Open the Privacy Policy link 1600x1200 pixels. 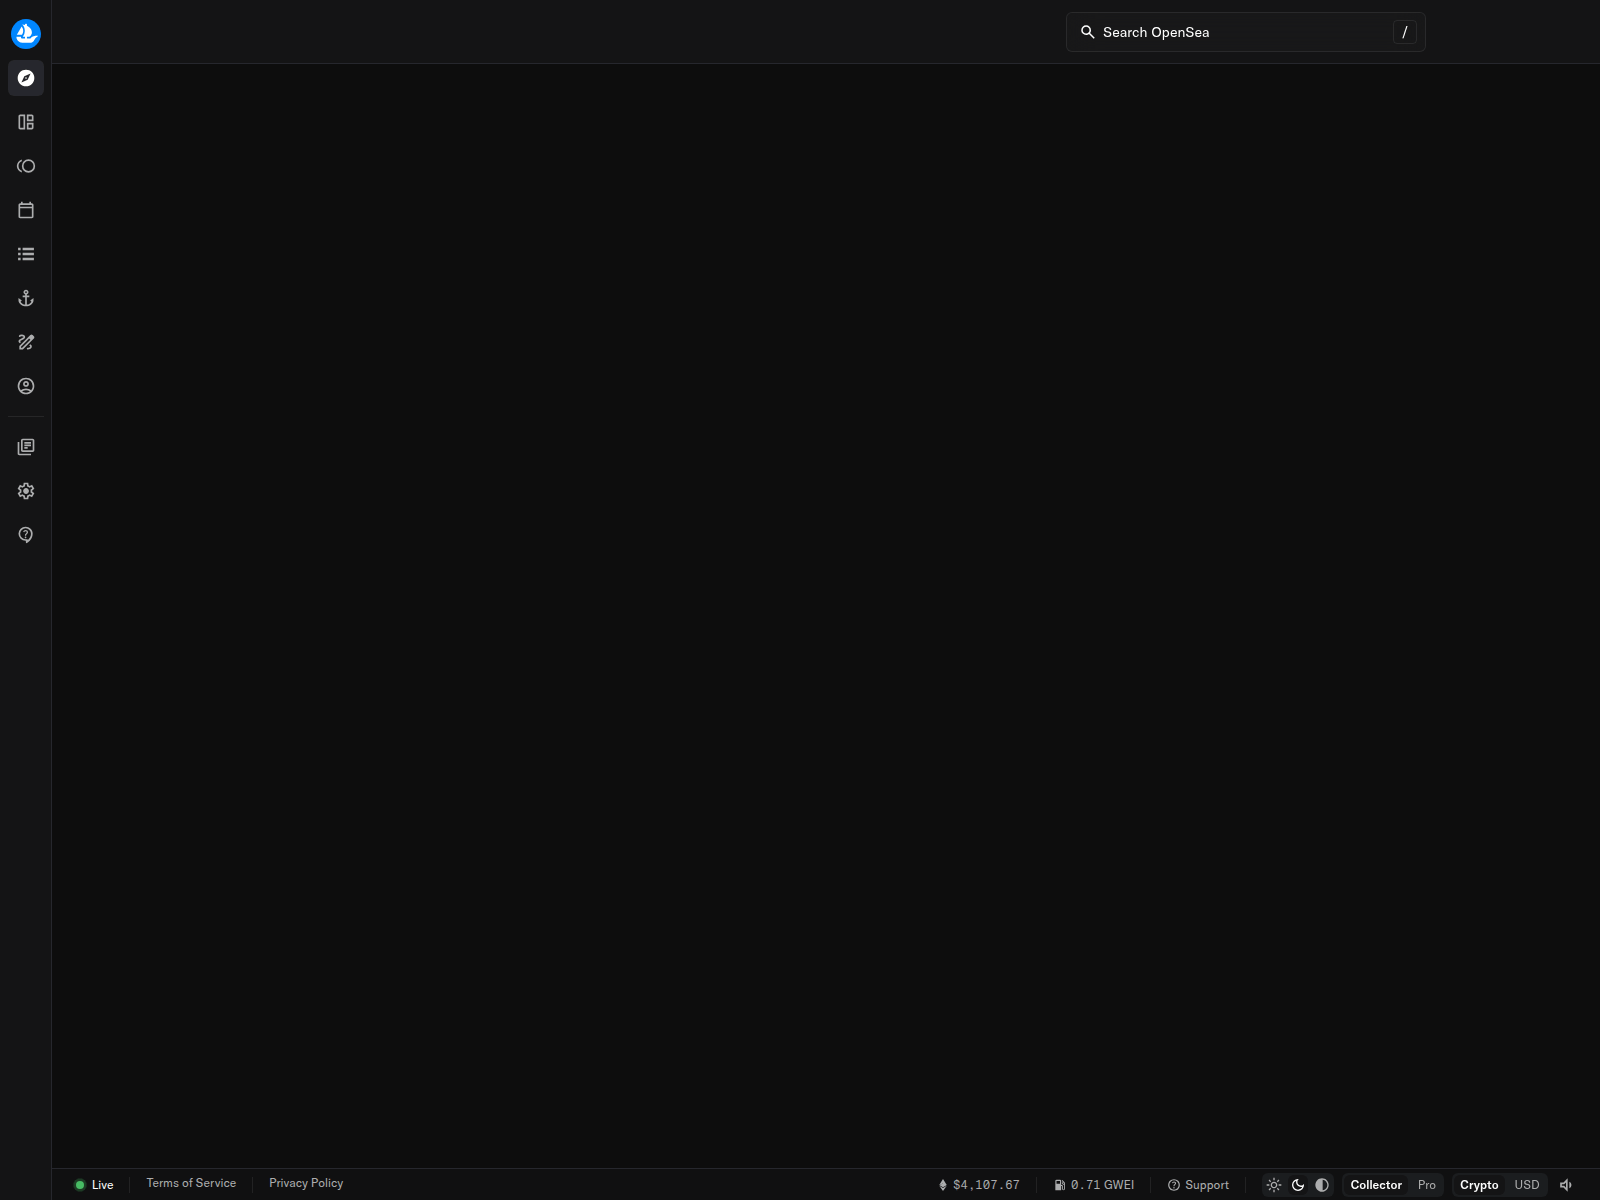coord(306,1183)
